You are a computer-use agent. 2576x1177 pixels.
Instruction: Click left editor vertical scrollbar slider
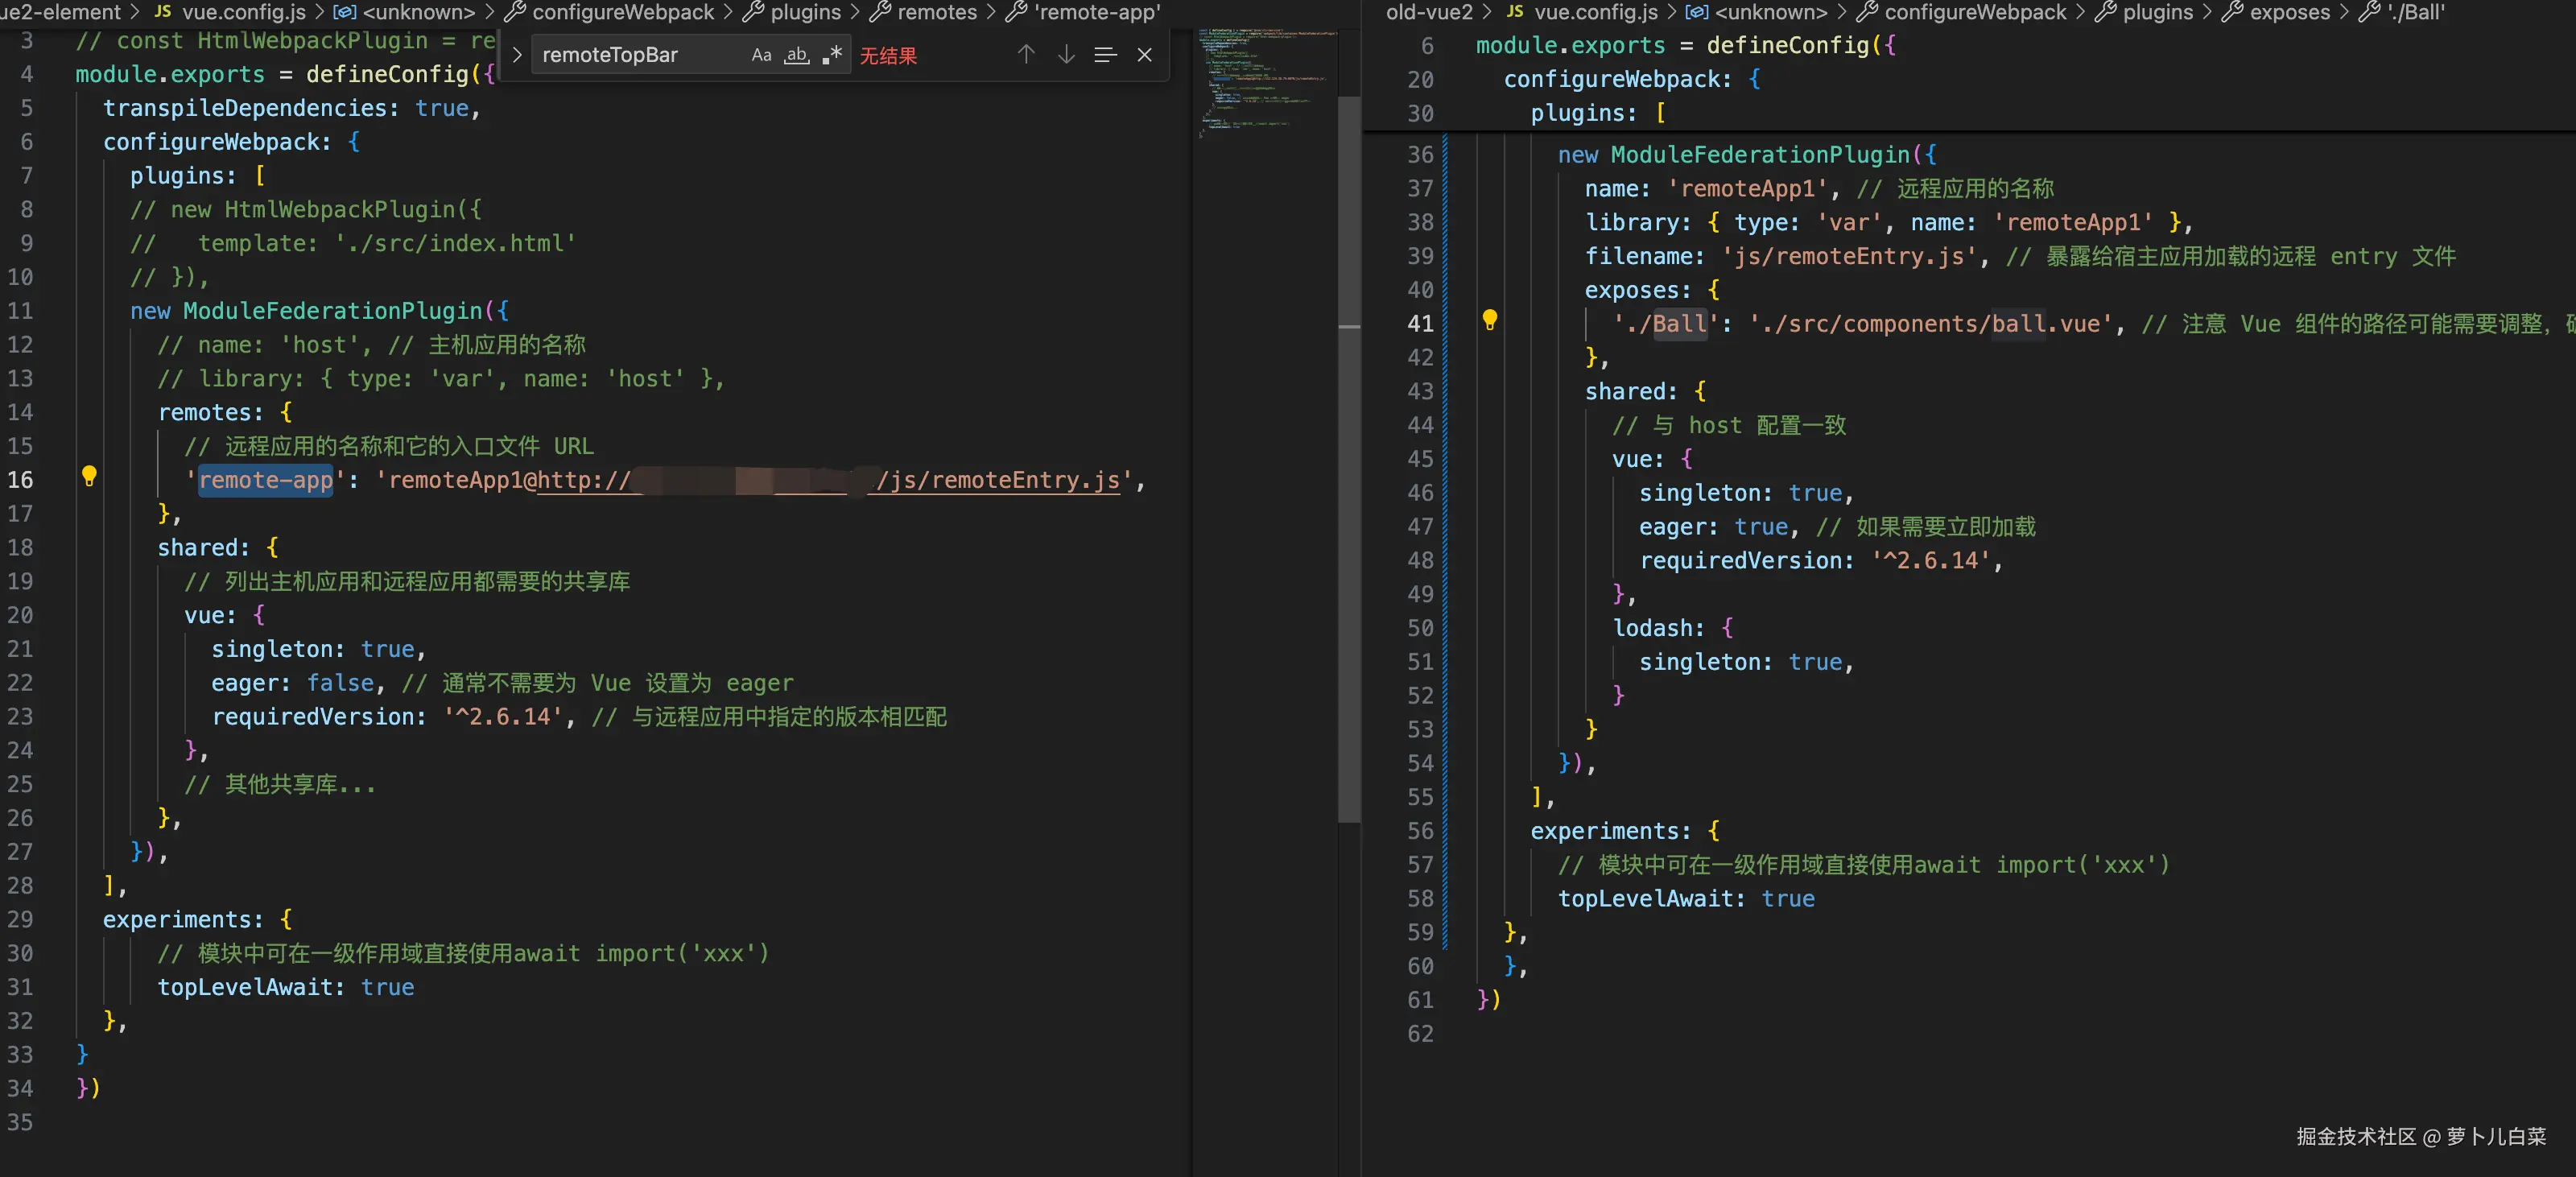1349,460
